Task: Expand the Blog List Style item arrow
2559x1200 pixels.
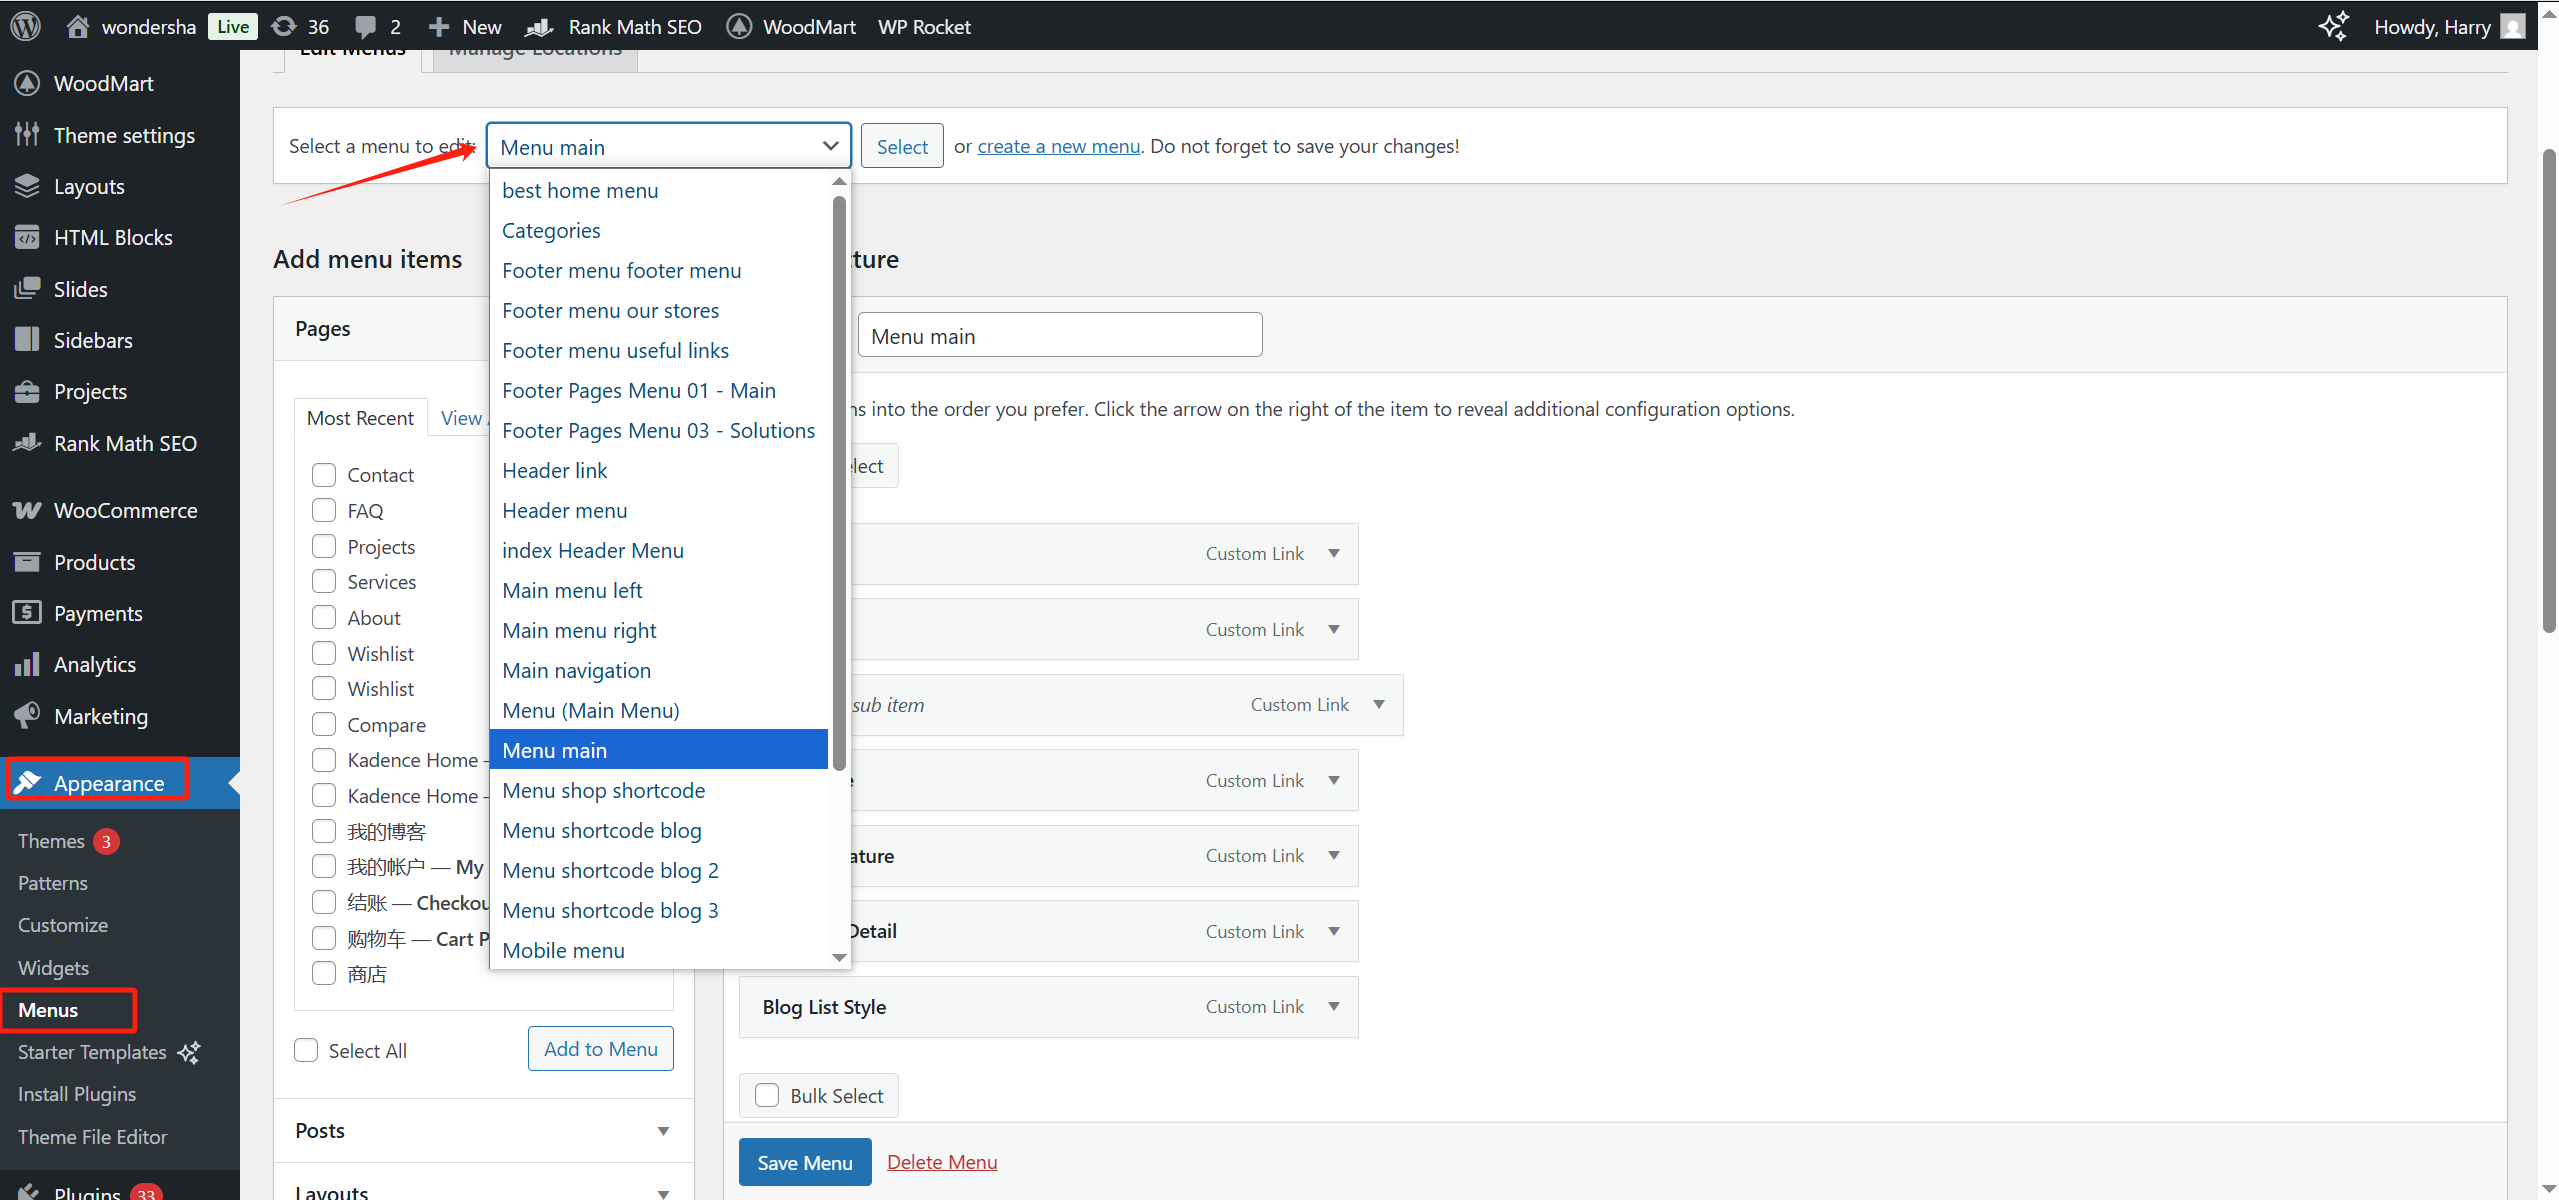Action: pyautogui.click(x=1333, y=1007)
